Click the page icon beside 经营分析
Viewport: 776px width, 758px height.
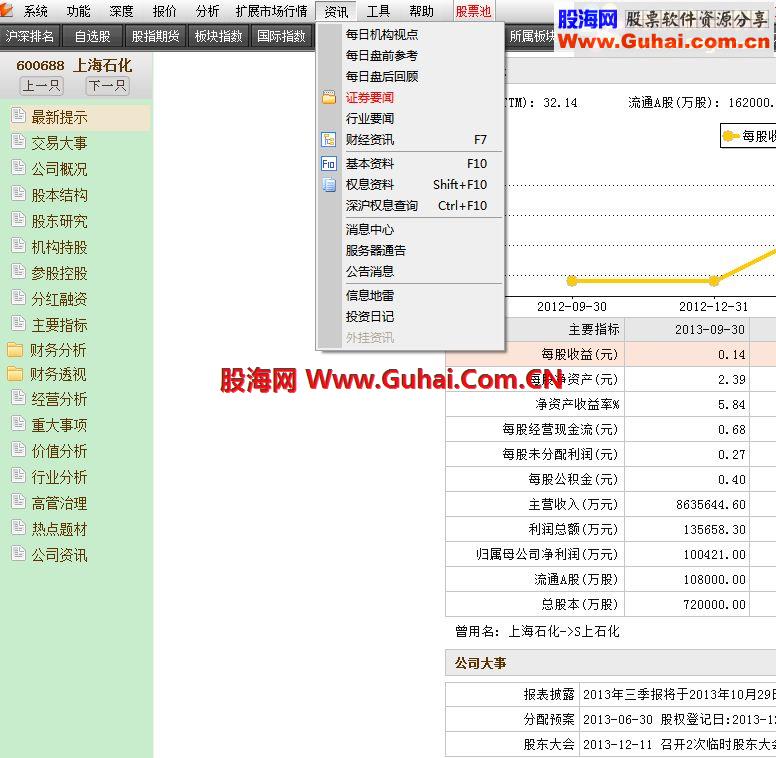coord(18,397)
